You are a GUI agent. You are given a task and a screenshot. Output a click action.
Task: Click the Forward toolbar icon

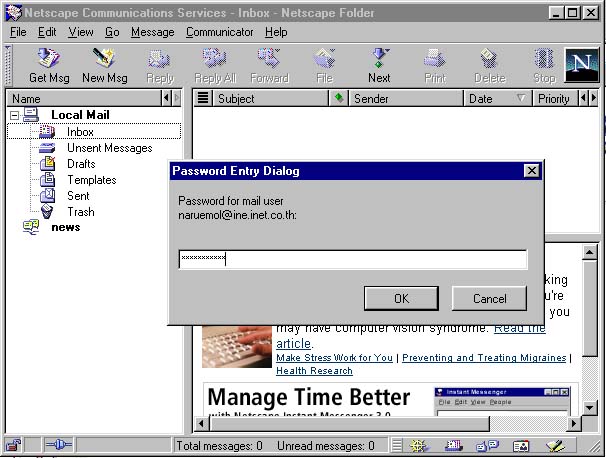coord(269,58)
